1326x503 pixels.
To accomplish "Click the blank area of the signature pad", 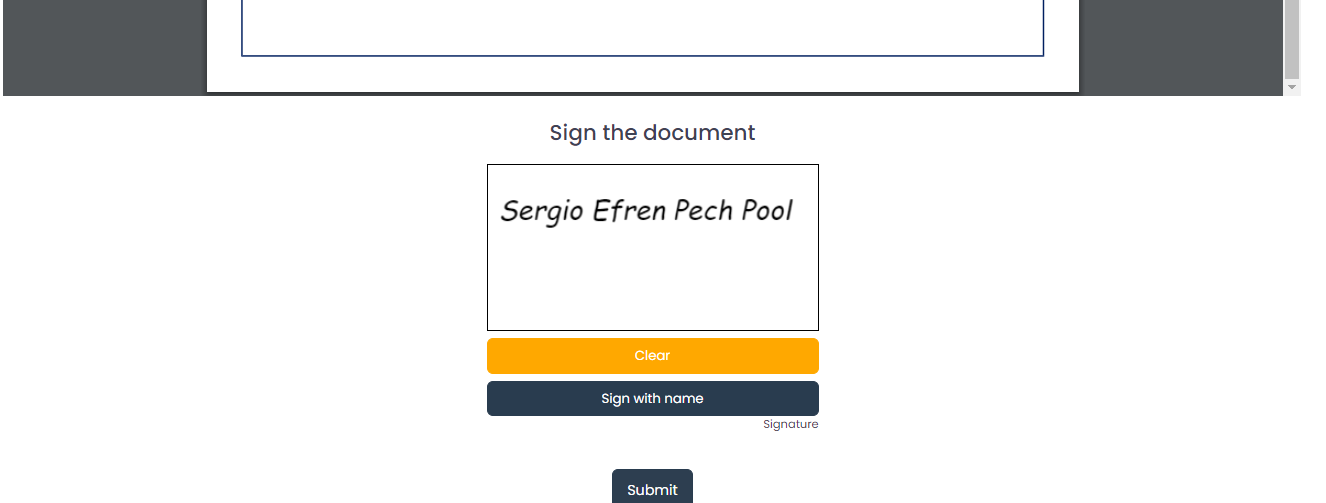I will (652, 280).
